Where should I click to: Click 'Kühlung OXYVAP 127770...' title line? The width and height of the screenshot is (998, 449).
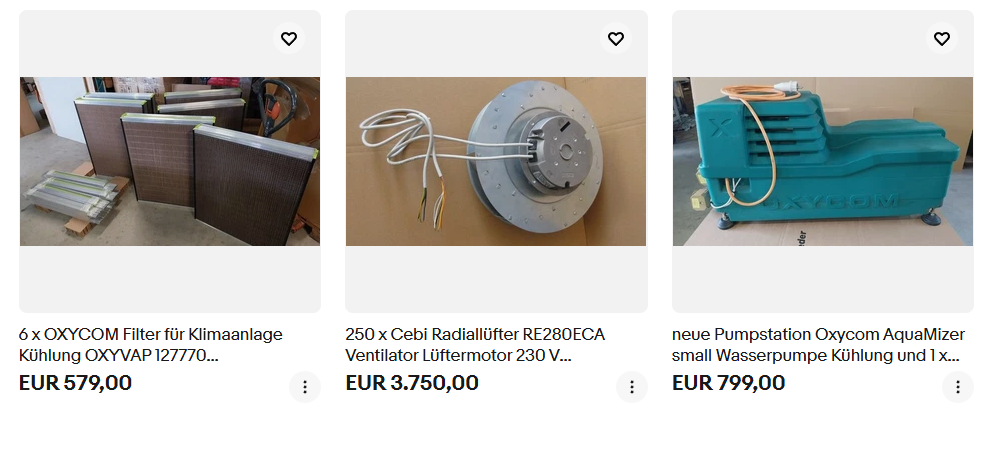pos(119,355)
